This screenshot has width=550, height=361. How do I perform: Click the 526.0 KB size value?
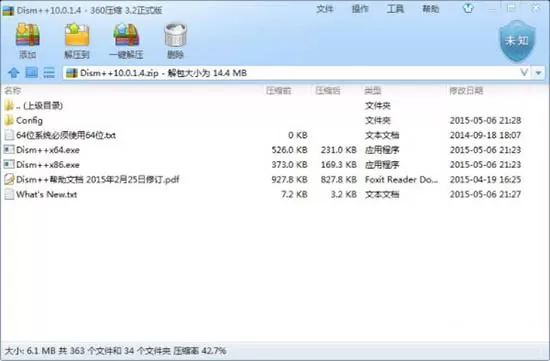coord(289,150)
